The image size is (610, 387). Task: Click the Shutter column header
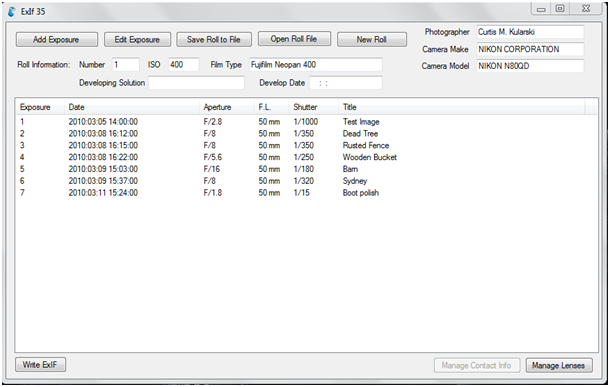[314, 107]
